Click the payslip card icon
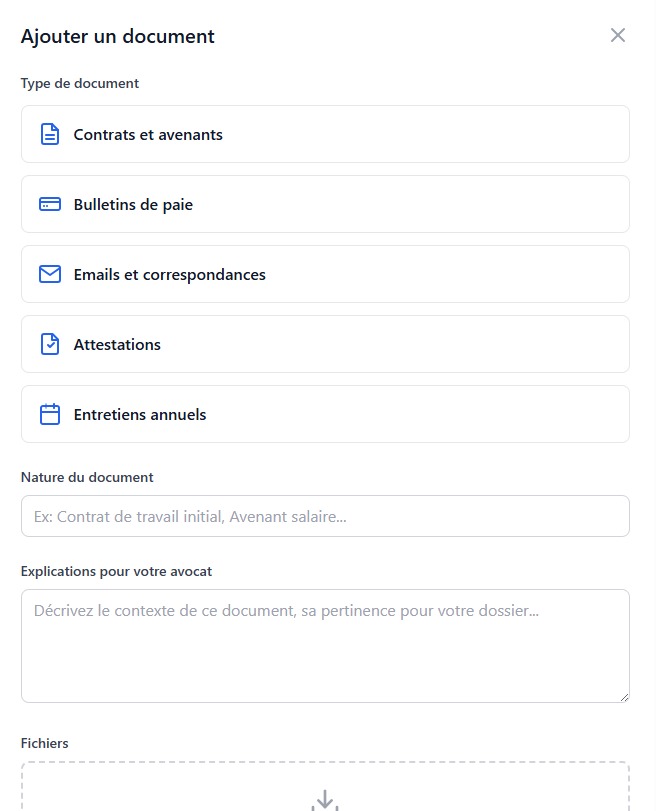Image resolution: width=656 pixels, height=811 pixels. (50, 204)
